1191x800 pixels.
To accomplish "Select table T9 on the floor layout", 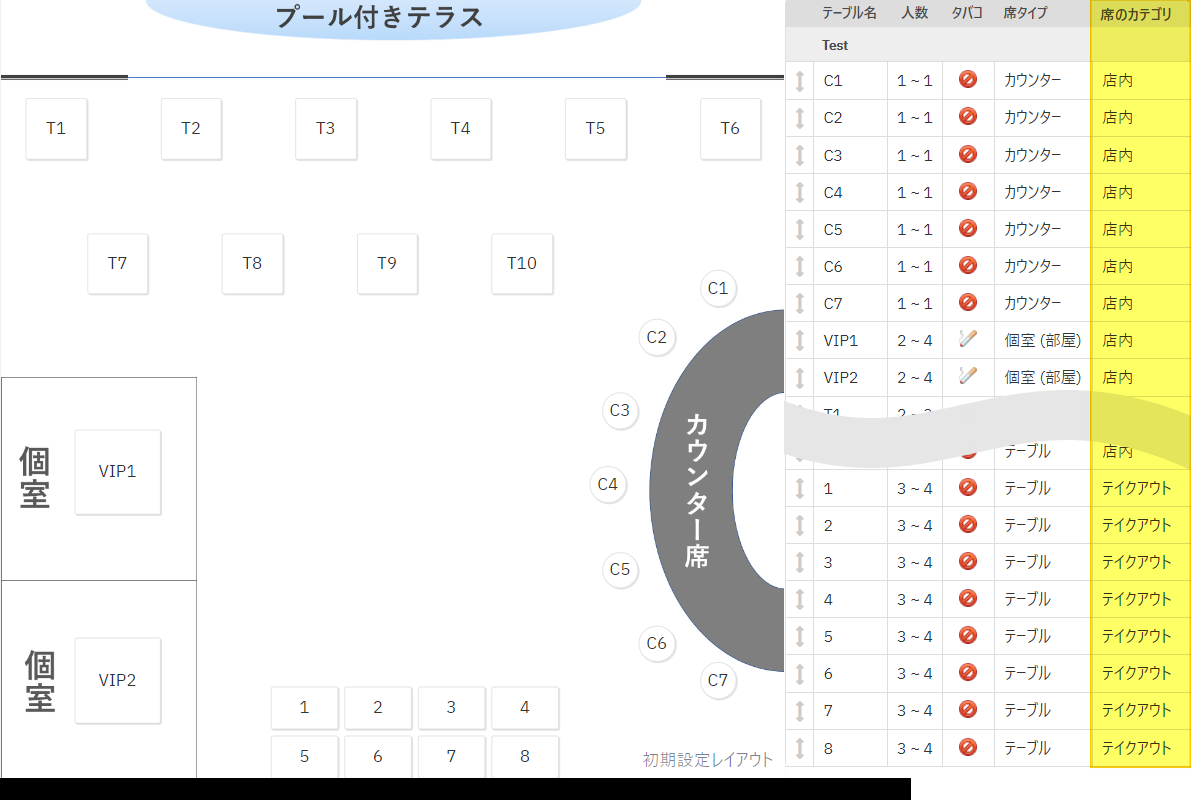I will 387,264.
